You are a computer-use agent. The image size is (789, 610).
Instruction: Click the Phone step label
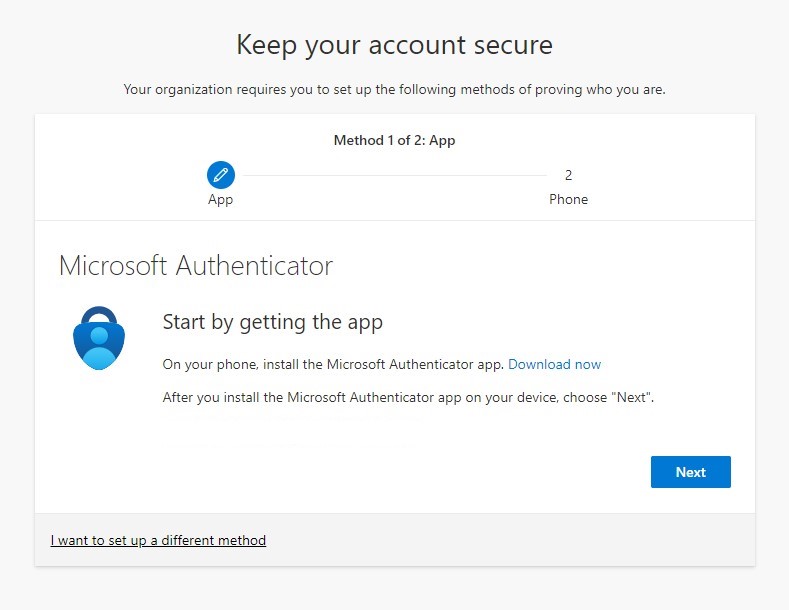click(568, 199)
